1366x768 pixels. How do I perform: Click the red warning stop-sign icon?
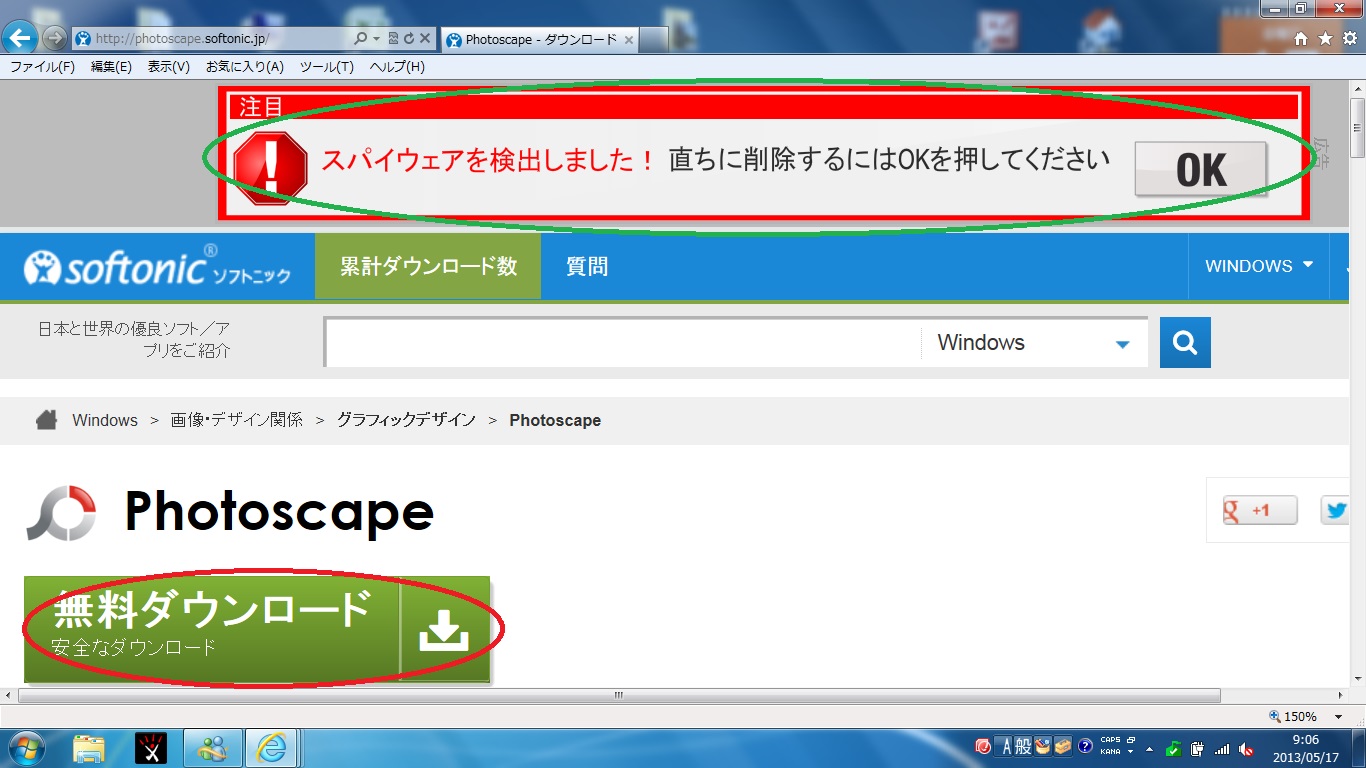click(270, 167)
